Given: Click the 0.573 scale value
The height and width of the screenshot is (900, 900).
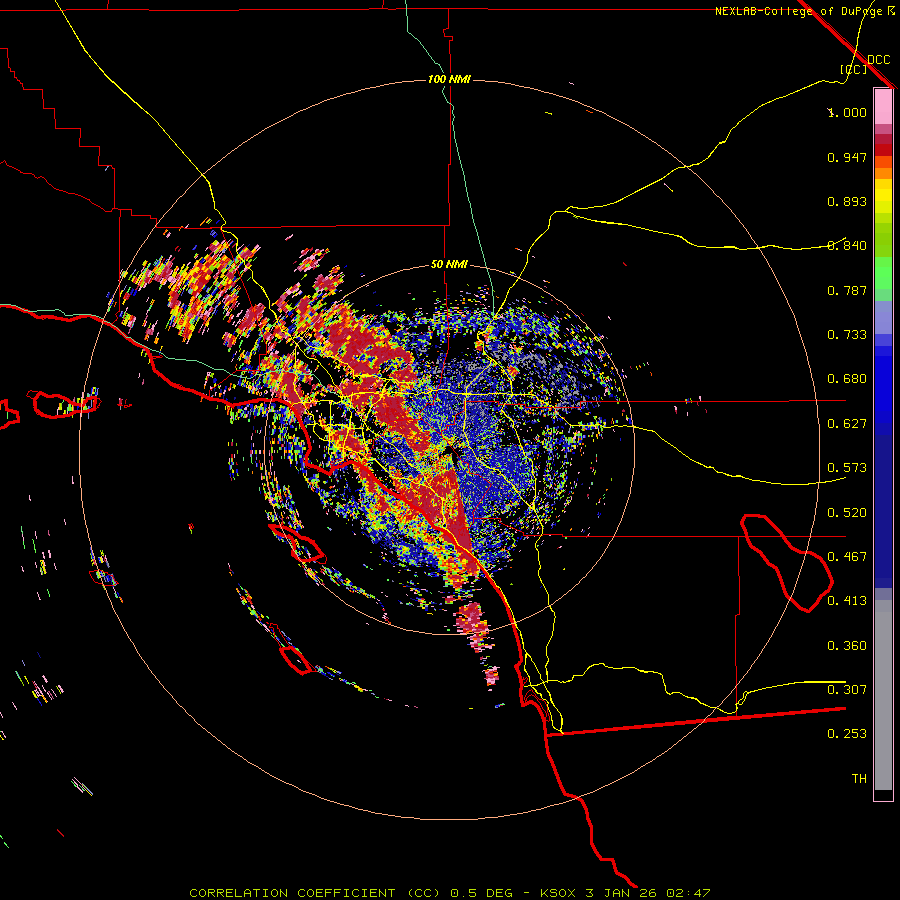Looking at the screenshot, I should point(847,468).
